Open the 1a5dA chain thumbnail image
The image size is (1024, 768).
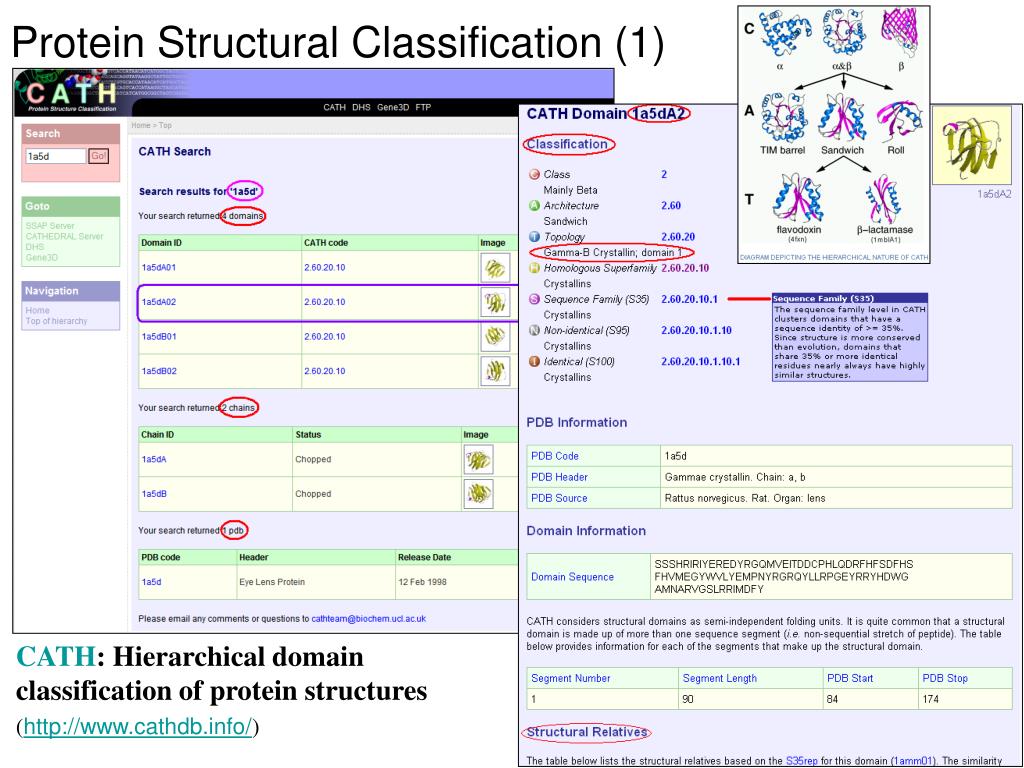point(478,460)
